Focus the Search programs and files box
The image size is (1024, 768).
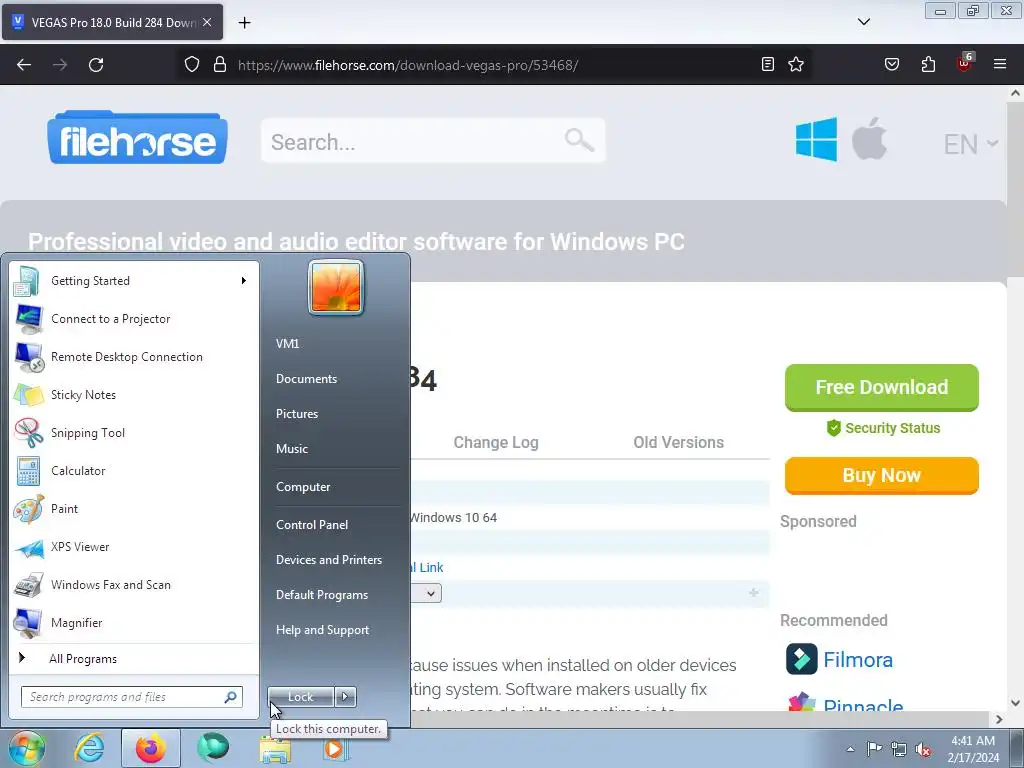pos(132,697)
